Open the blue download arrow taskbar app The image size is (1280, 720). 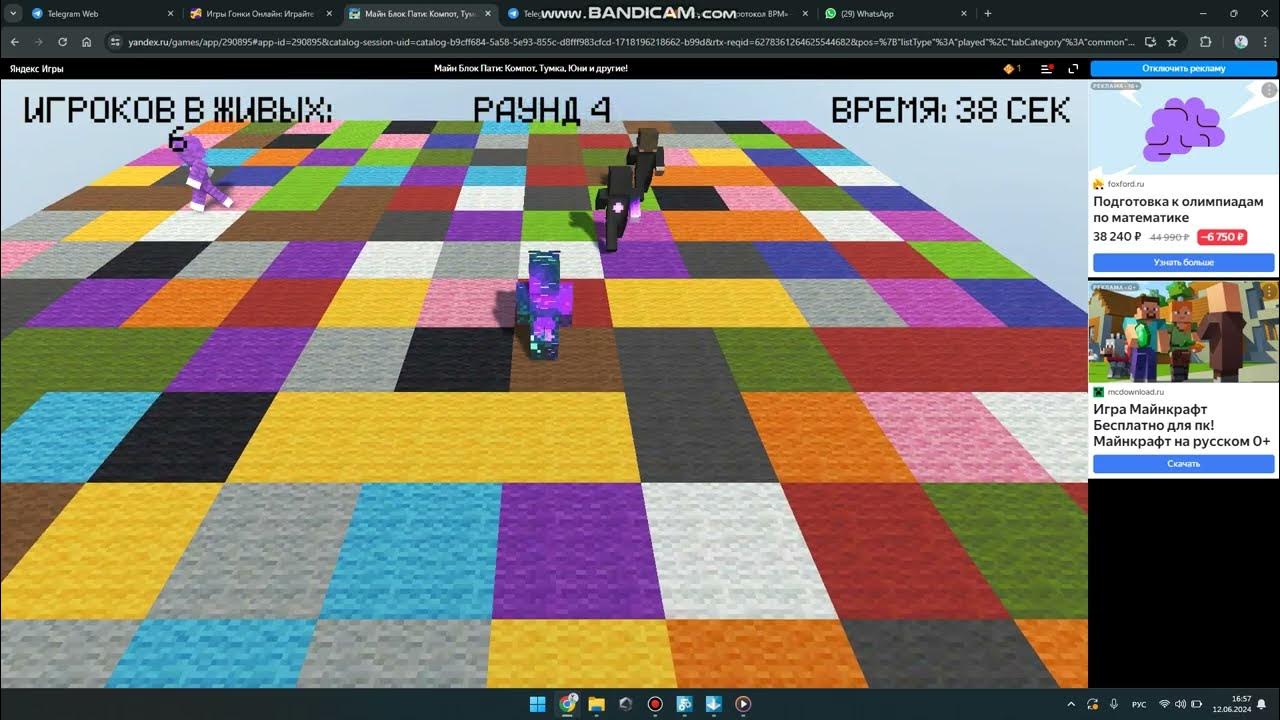pyautogui.click(x=713, y=703)
